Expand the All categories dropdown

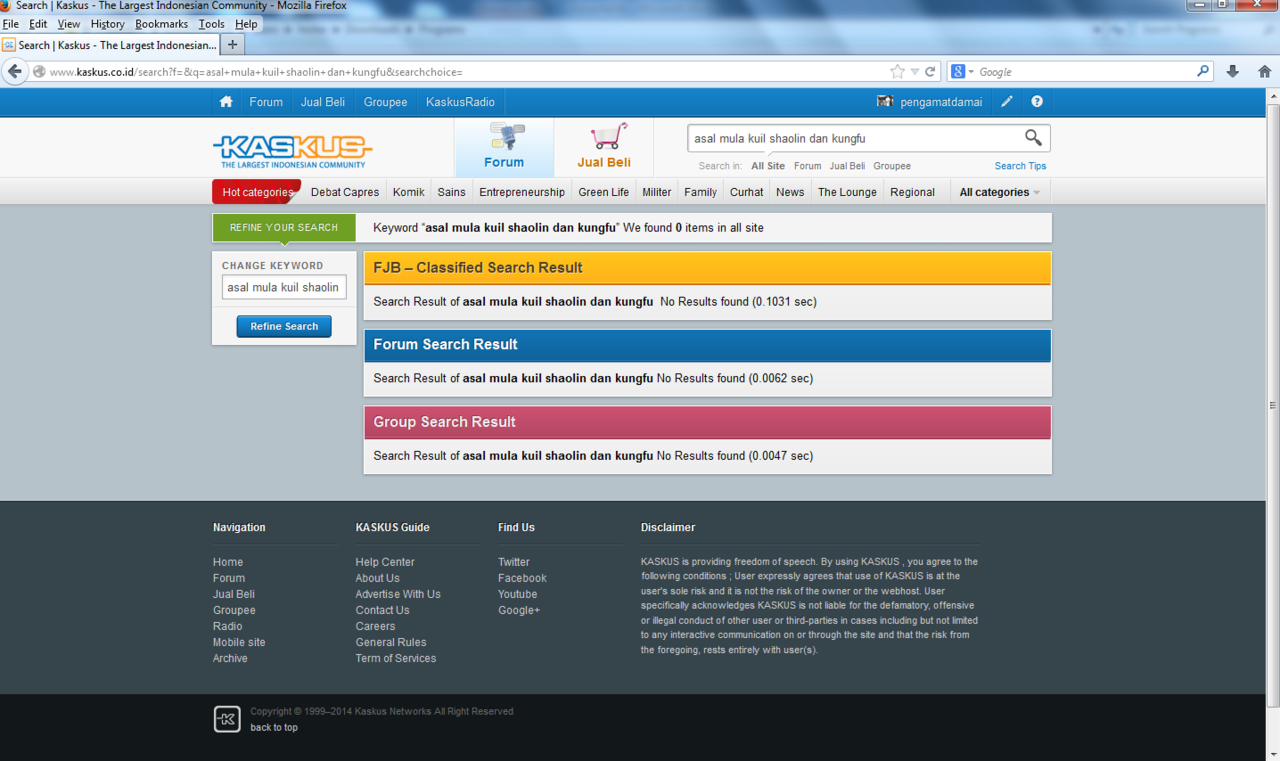[1000, 192]
